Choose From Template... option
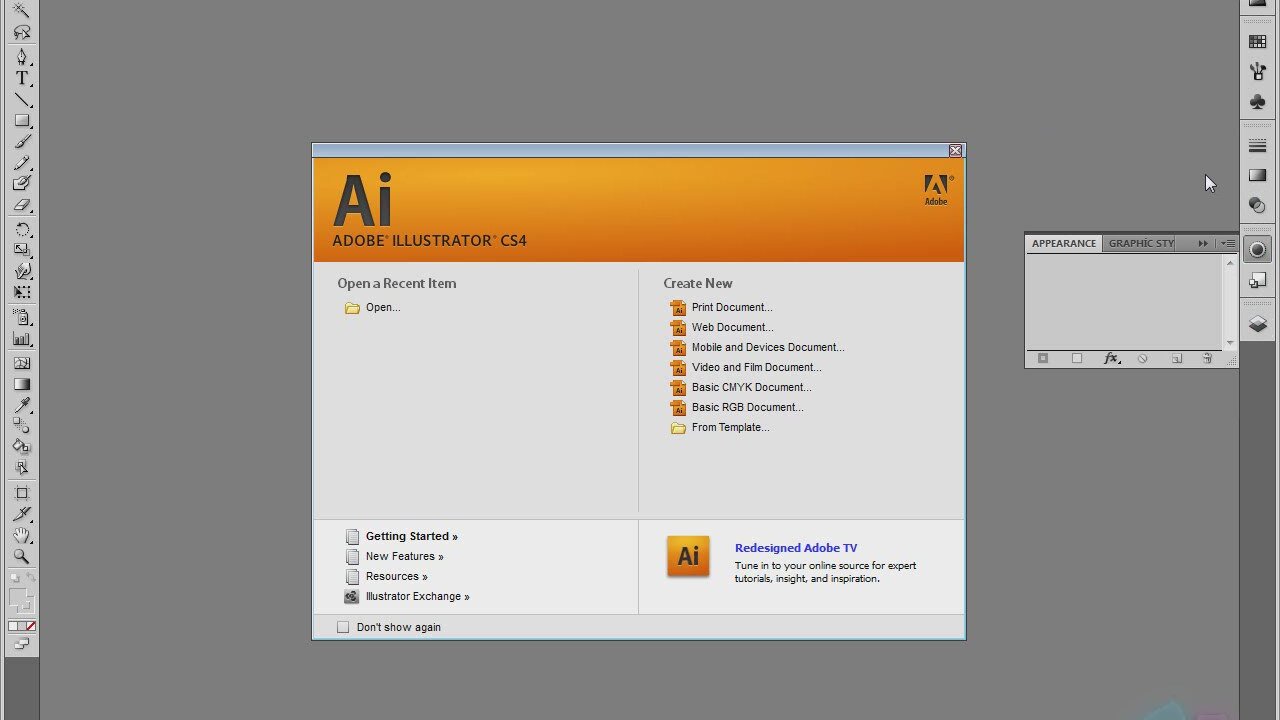 (x=720, y=427)
